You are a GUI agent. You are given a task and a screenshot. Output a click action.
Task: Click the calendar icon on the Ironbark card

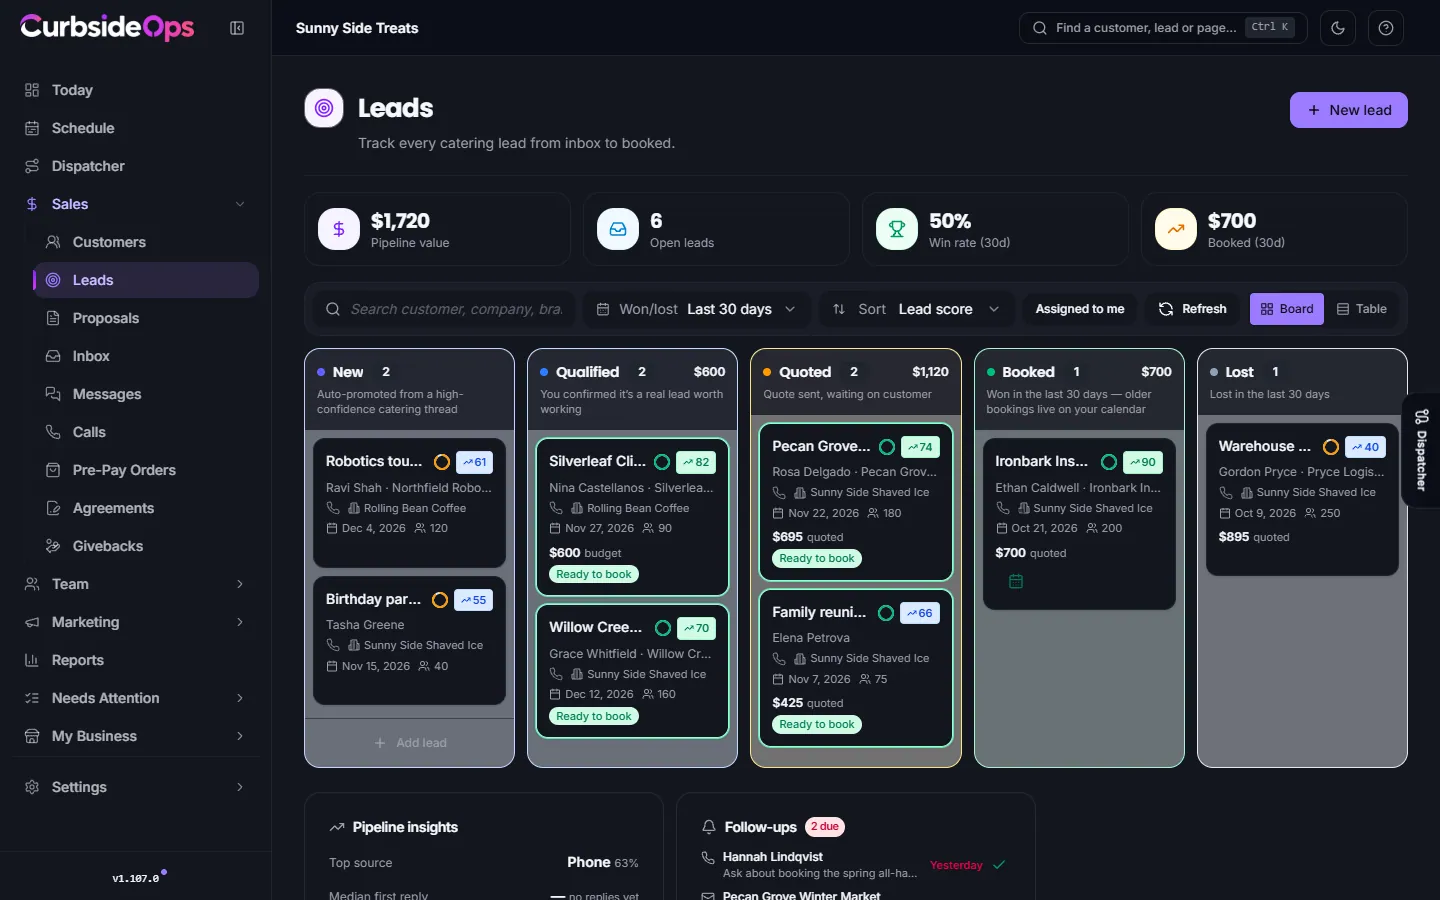(x=1016, y=581)
